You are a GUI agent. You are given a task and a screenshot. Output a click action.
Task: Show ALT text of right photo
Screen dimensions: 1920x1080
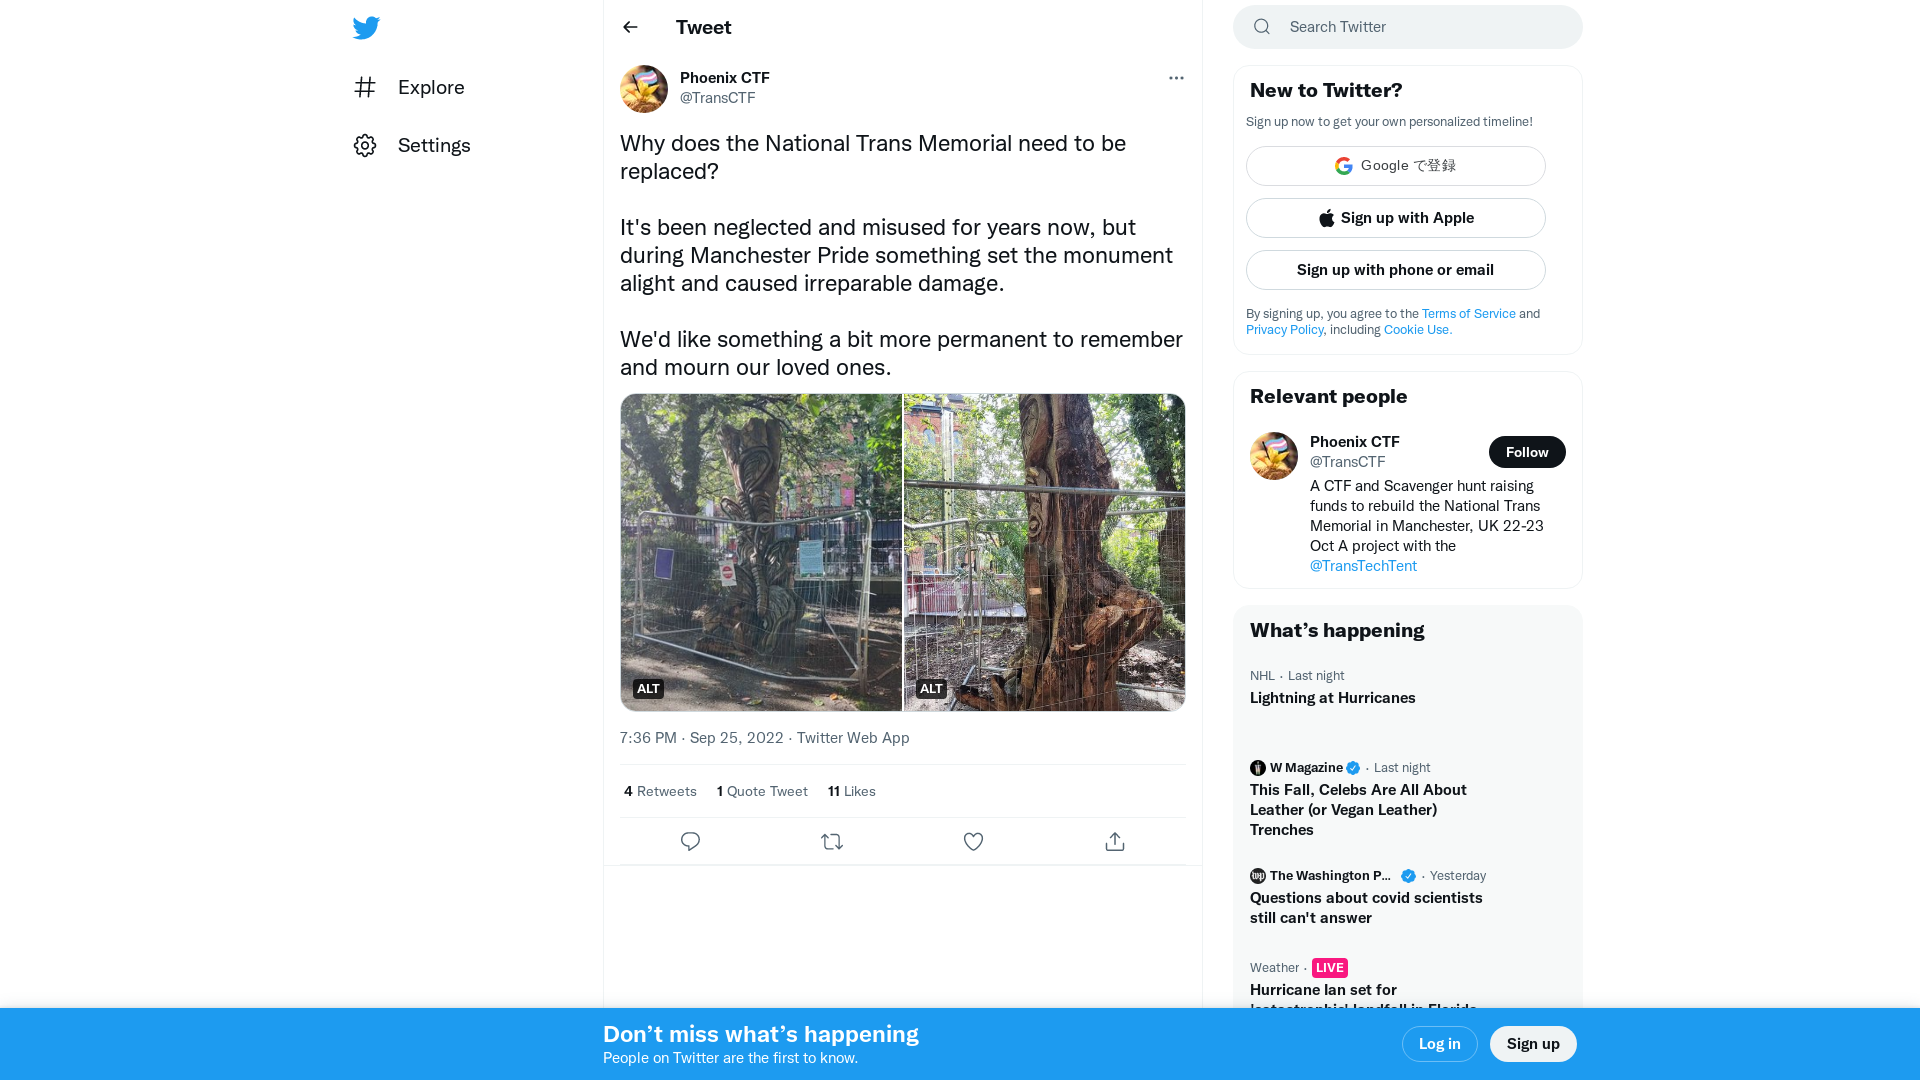(931, 689)
